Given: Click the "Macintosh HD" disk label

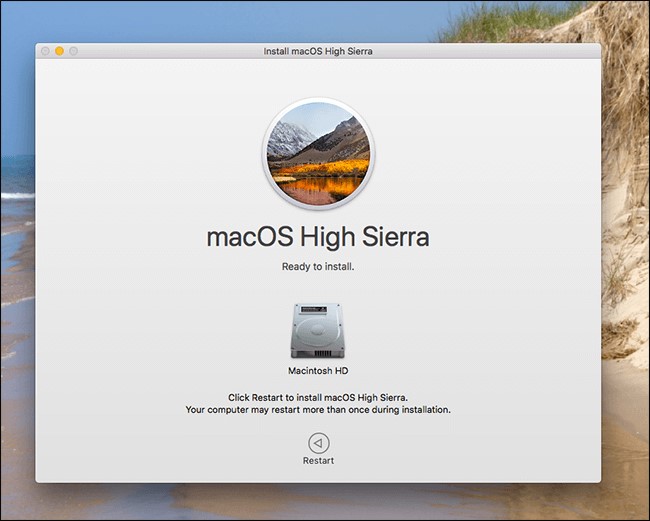Looking at the screenshot, I should (x=318, y=371).
